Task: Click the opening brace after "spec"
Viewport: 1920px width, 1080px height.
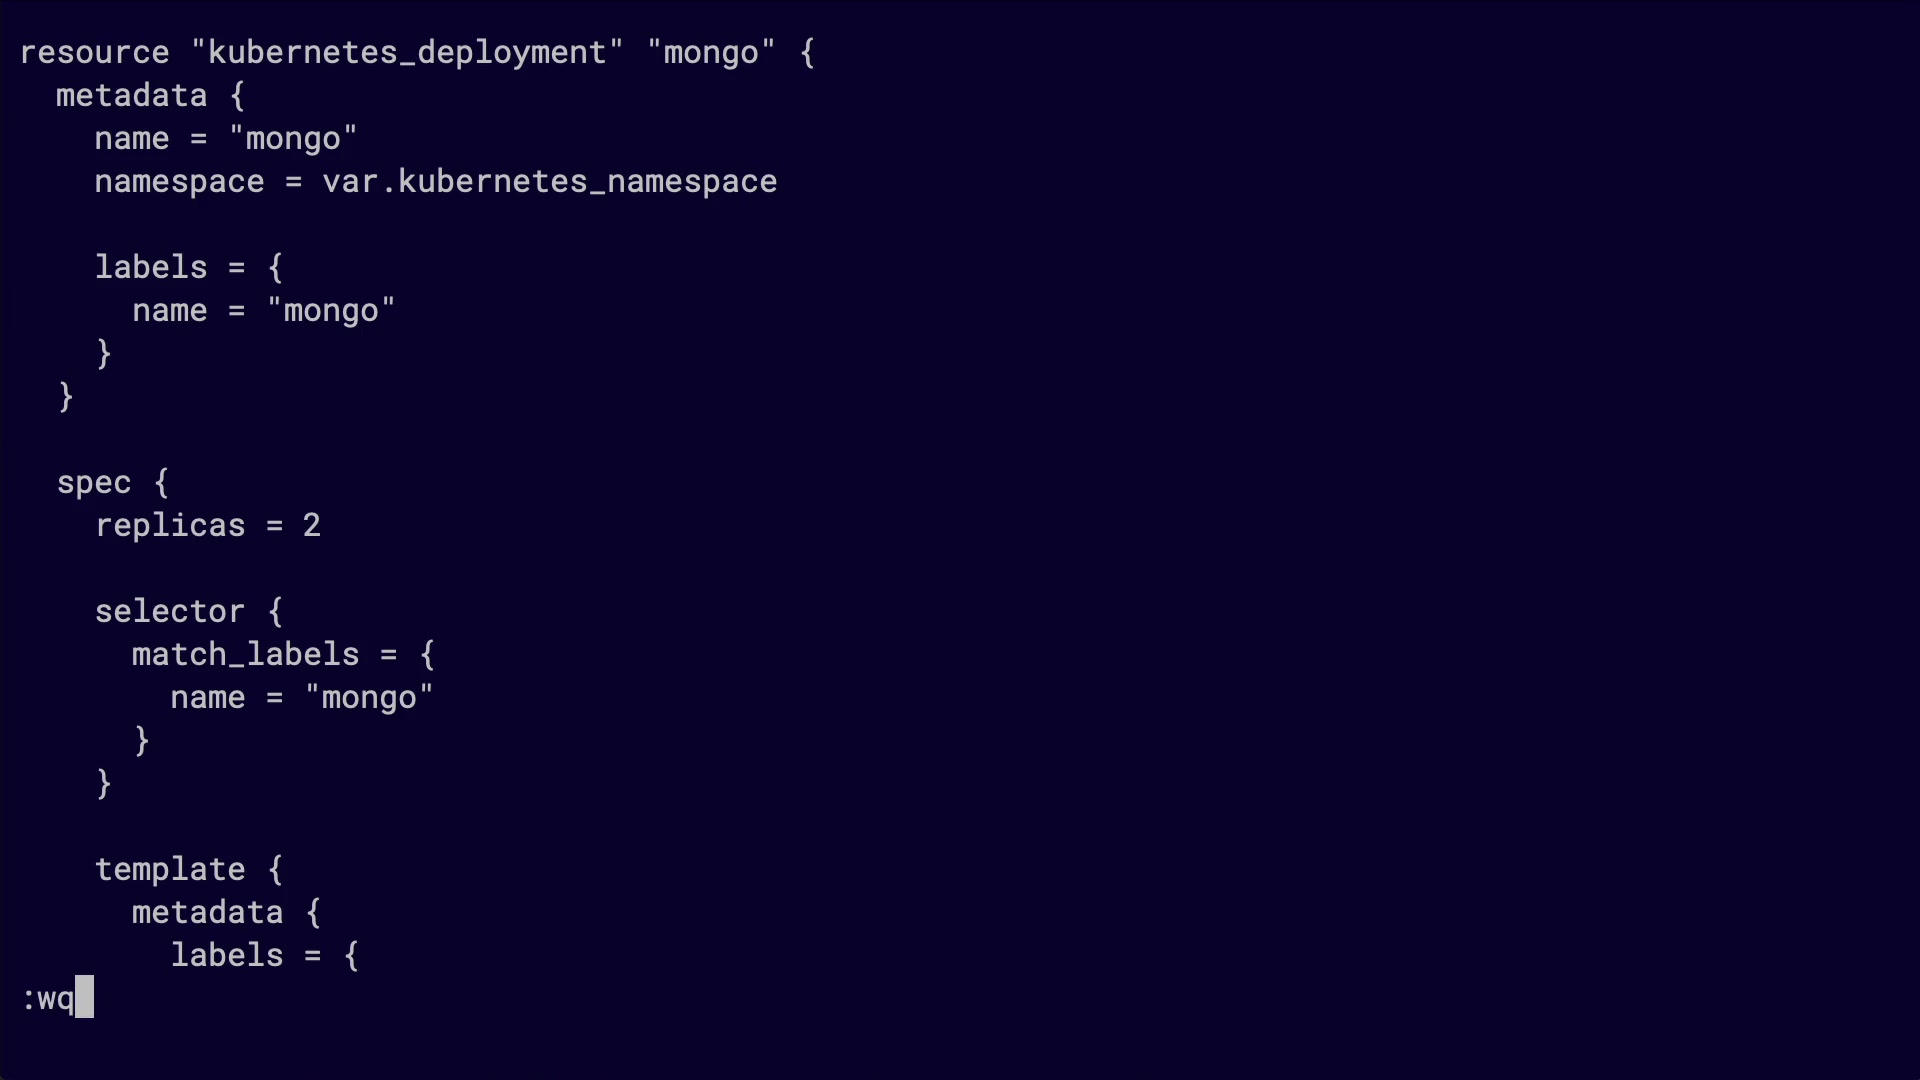Action: (162, 483)
